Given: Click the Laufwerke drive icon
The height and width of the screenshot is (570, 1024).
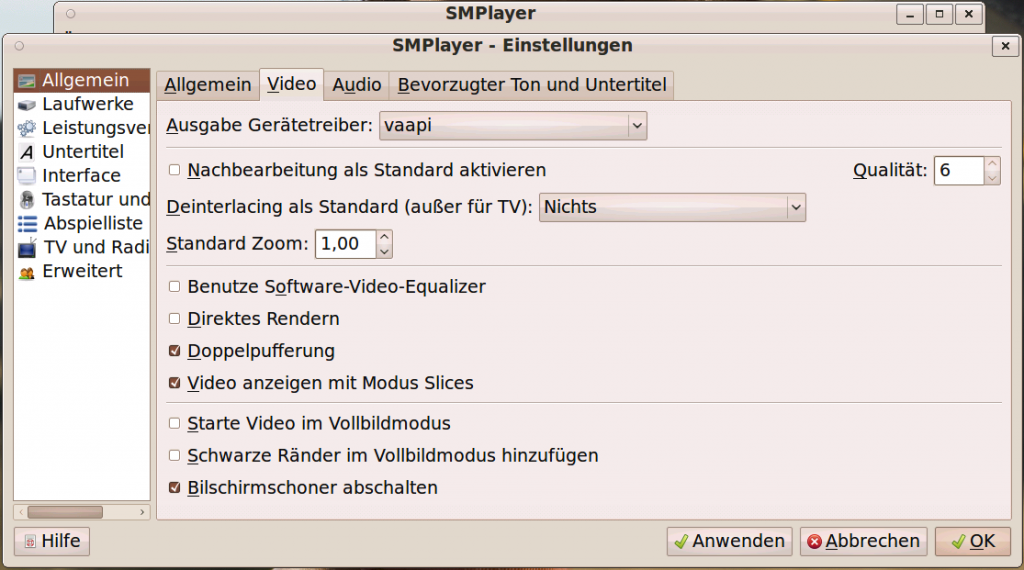Looking at the screenshot, I should (27, 104).
